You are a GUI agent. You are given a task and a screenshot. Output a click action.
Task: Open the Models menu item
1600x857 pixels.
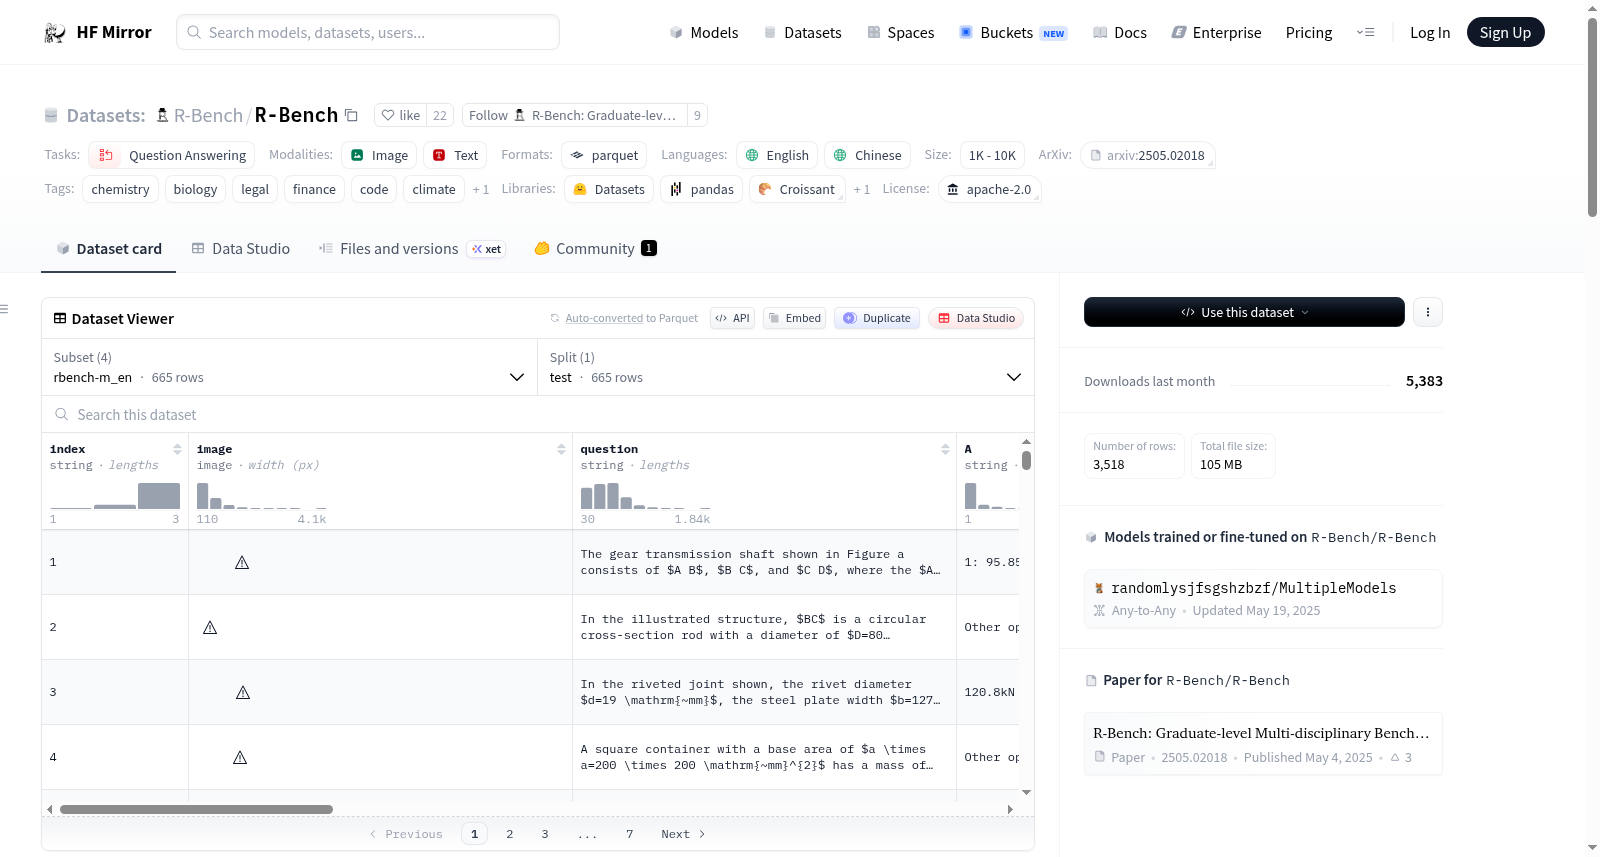coord(704,33)
